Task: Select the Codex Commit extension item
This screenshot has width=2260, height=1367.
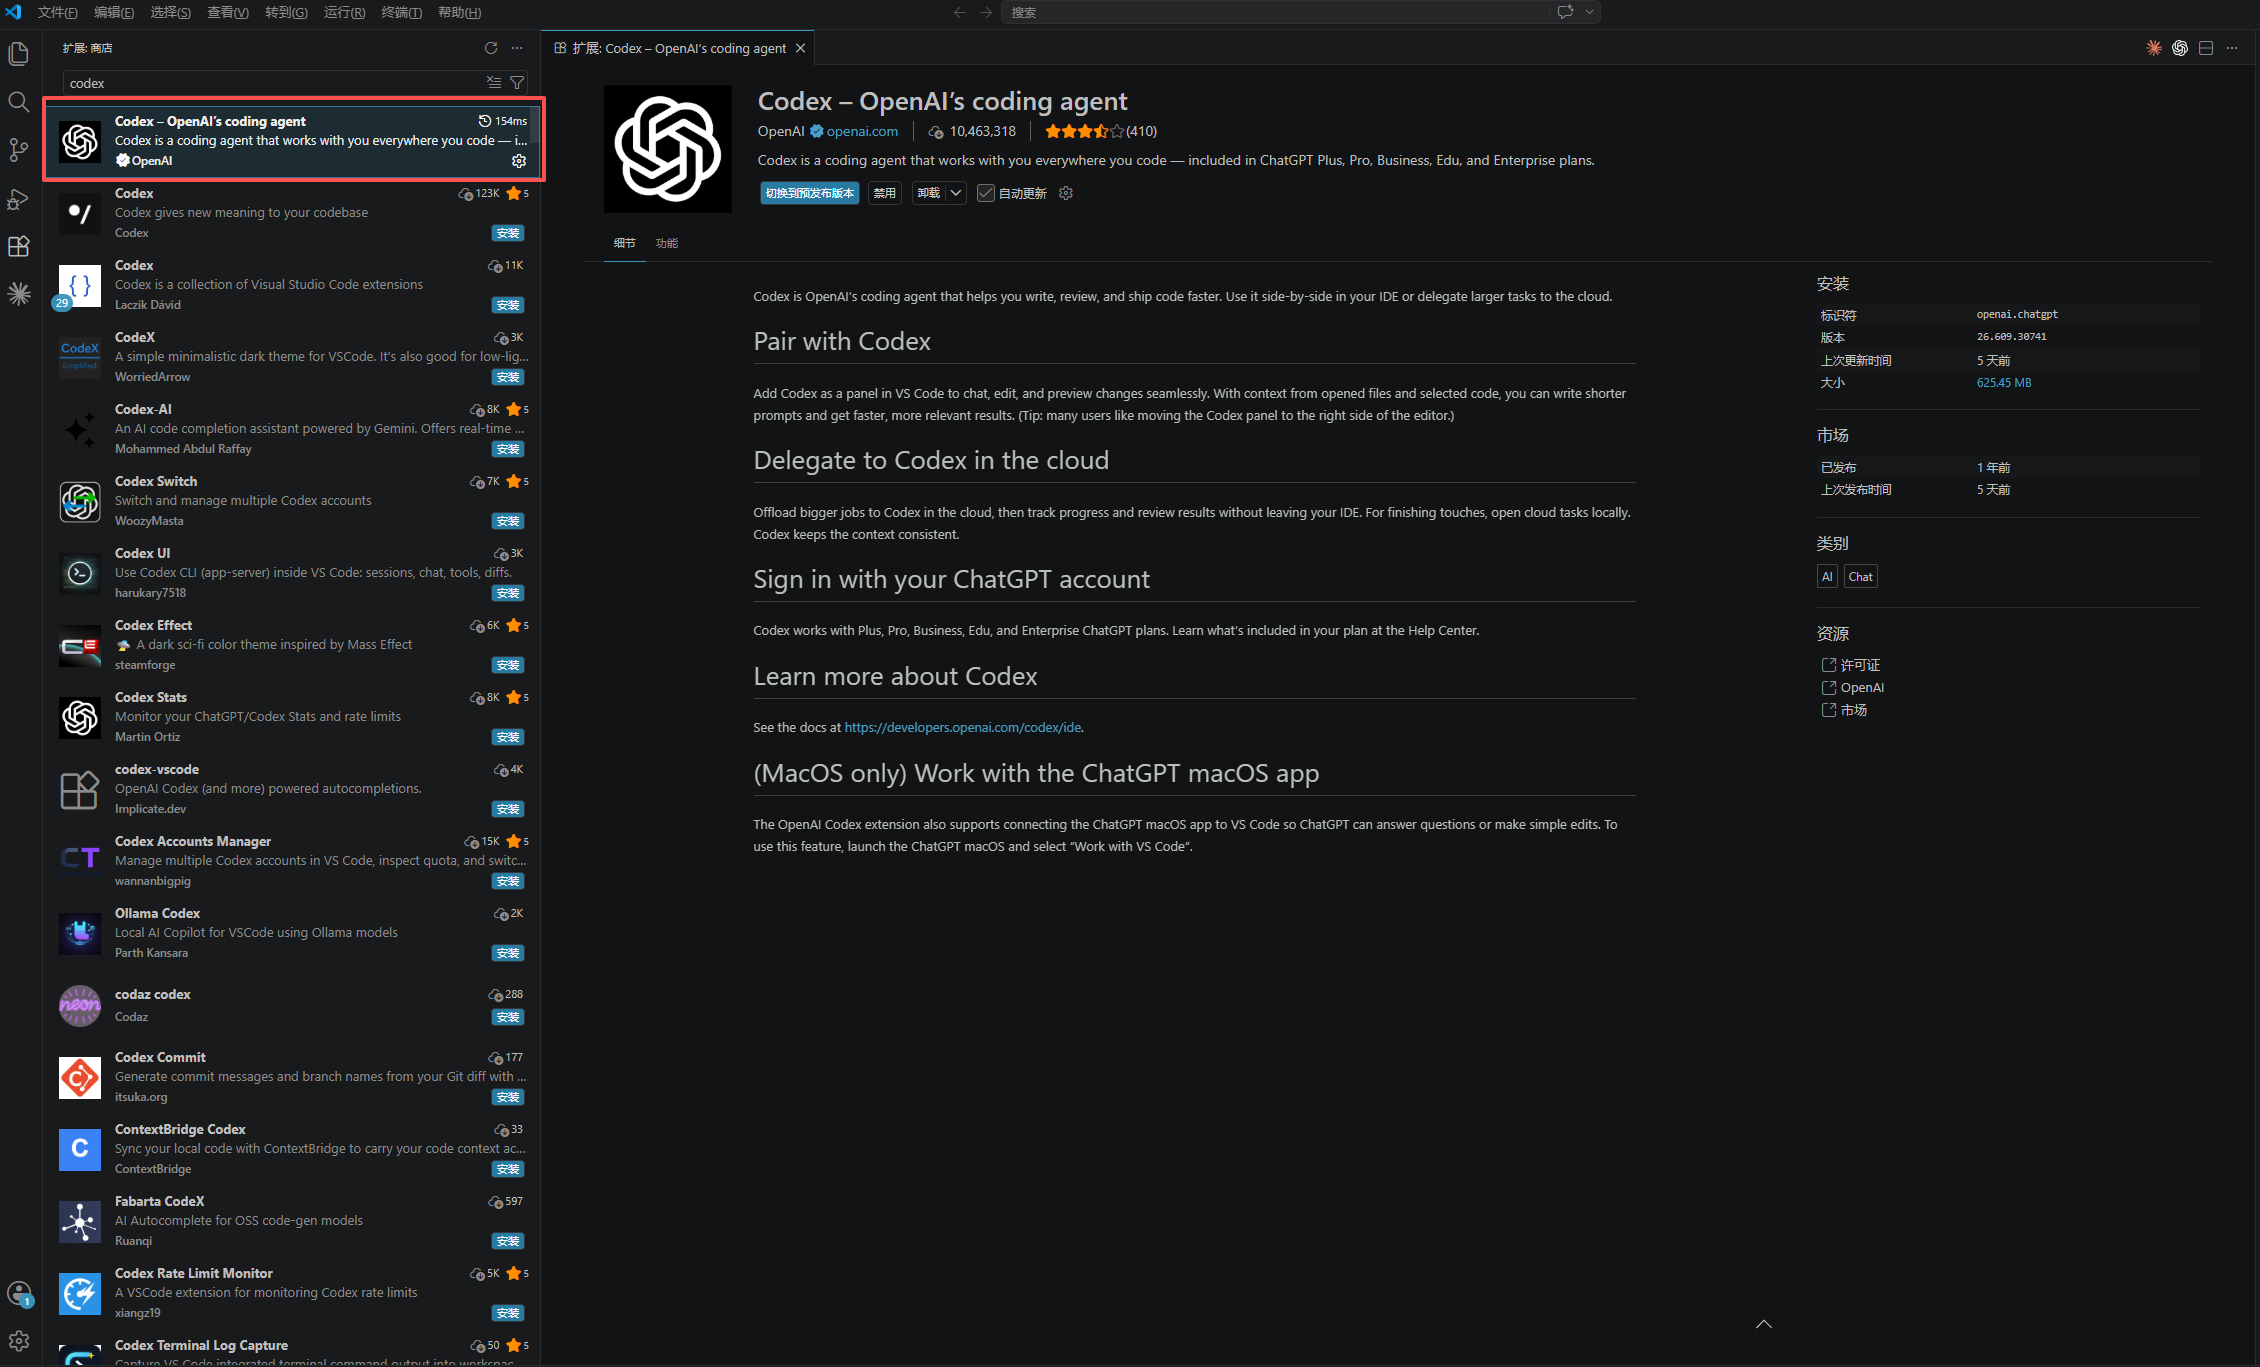Action: 292,1077
